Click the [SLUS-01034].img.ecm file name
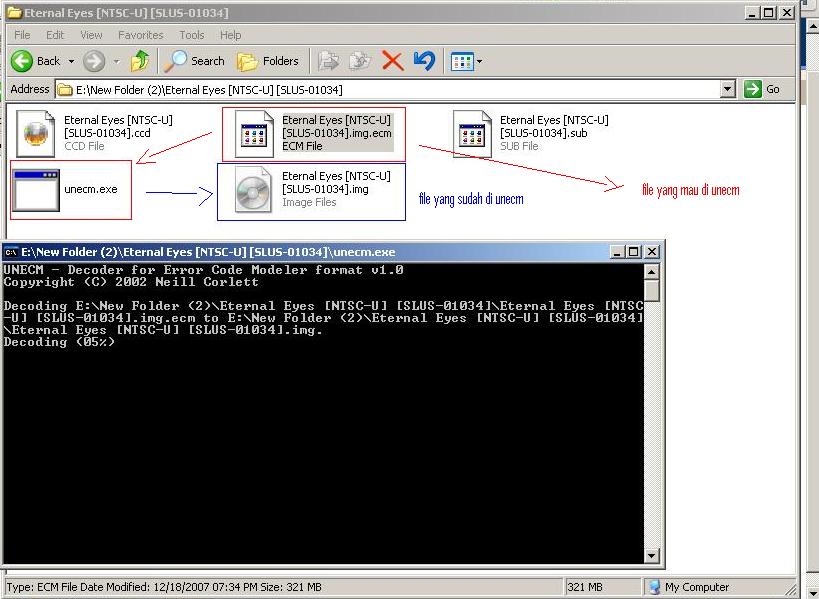This screenshot has height=599, width=819. (x=337, y=133)
